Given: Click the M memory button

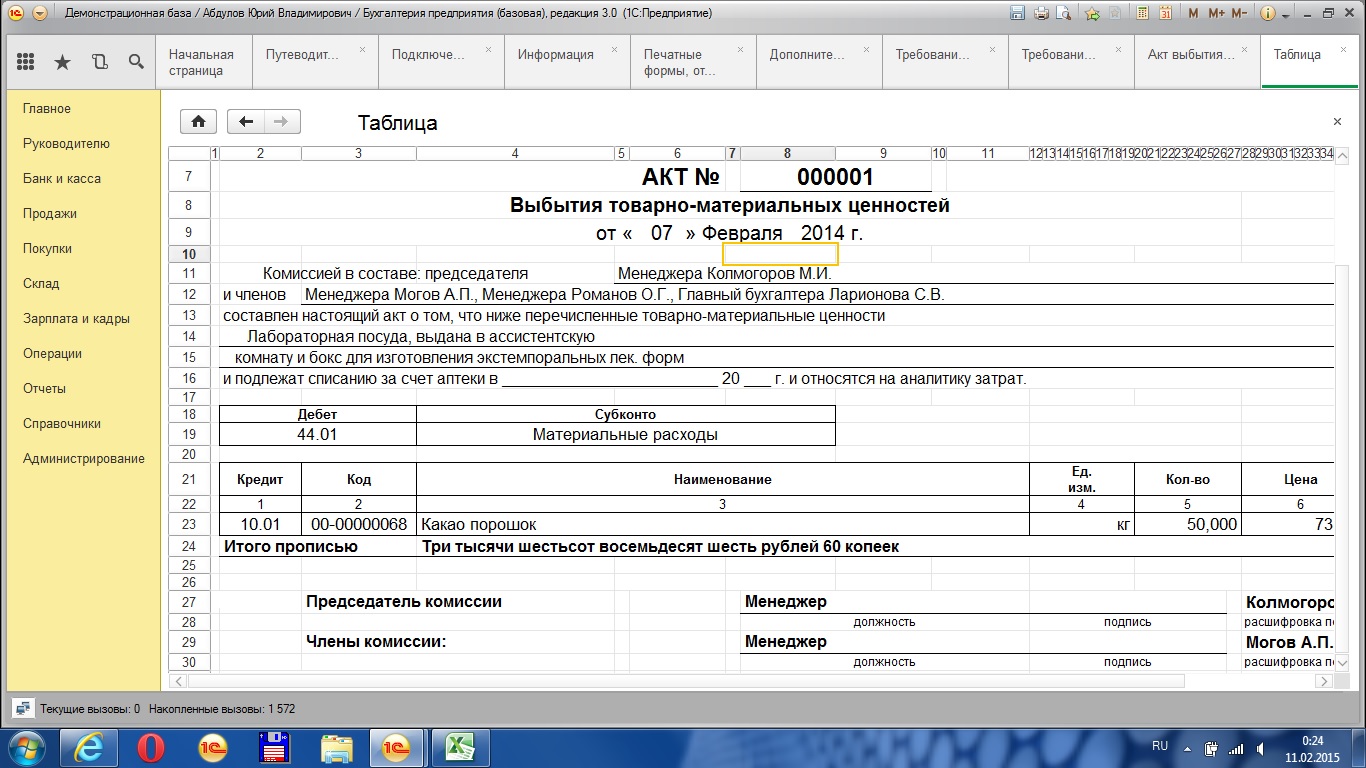Looking at the screenshot, I should [1193, 14].
